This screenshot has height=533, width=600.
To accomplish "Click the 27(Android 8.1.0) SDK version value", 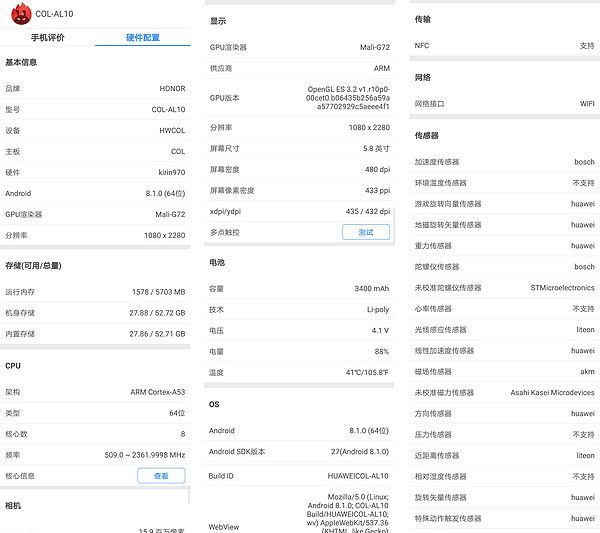I will click(x=360, y=452).
